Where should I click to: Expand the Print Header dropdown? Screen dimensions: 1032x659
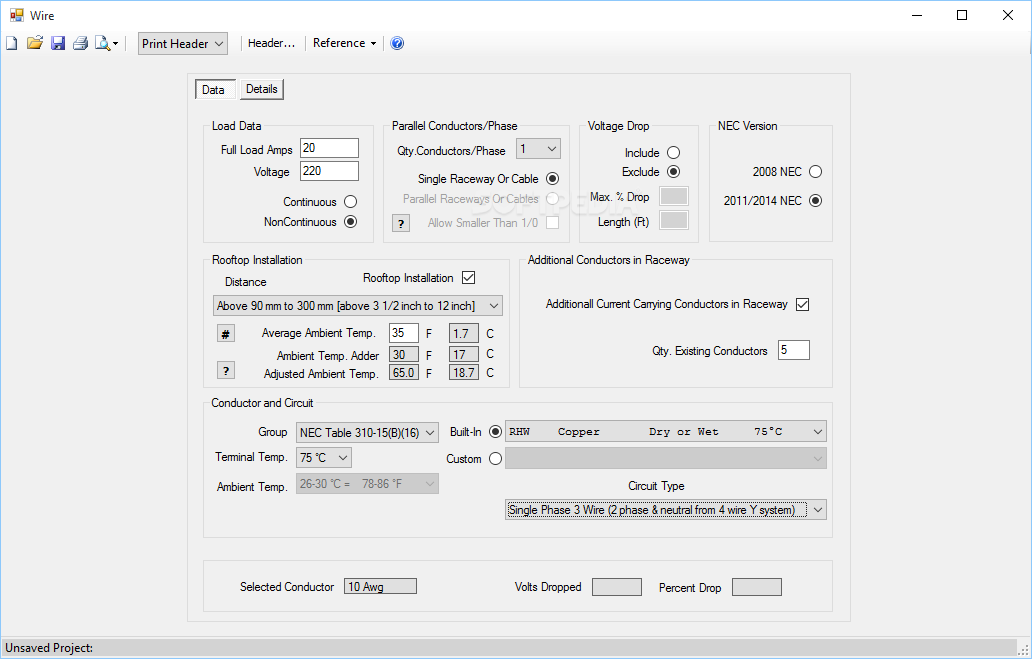tap(183, 43)
